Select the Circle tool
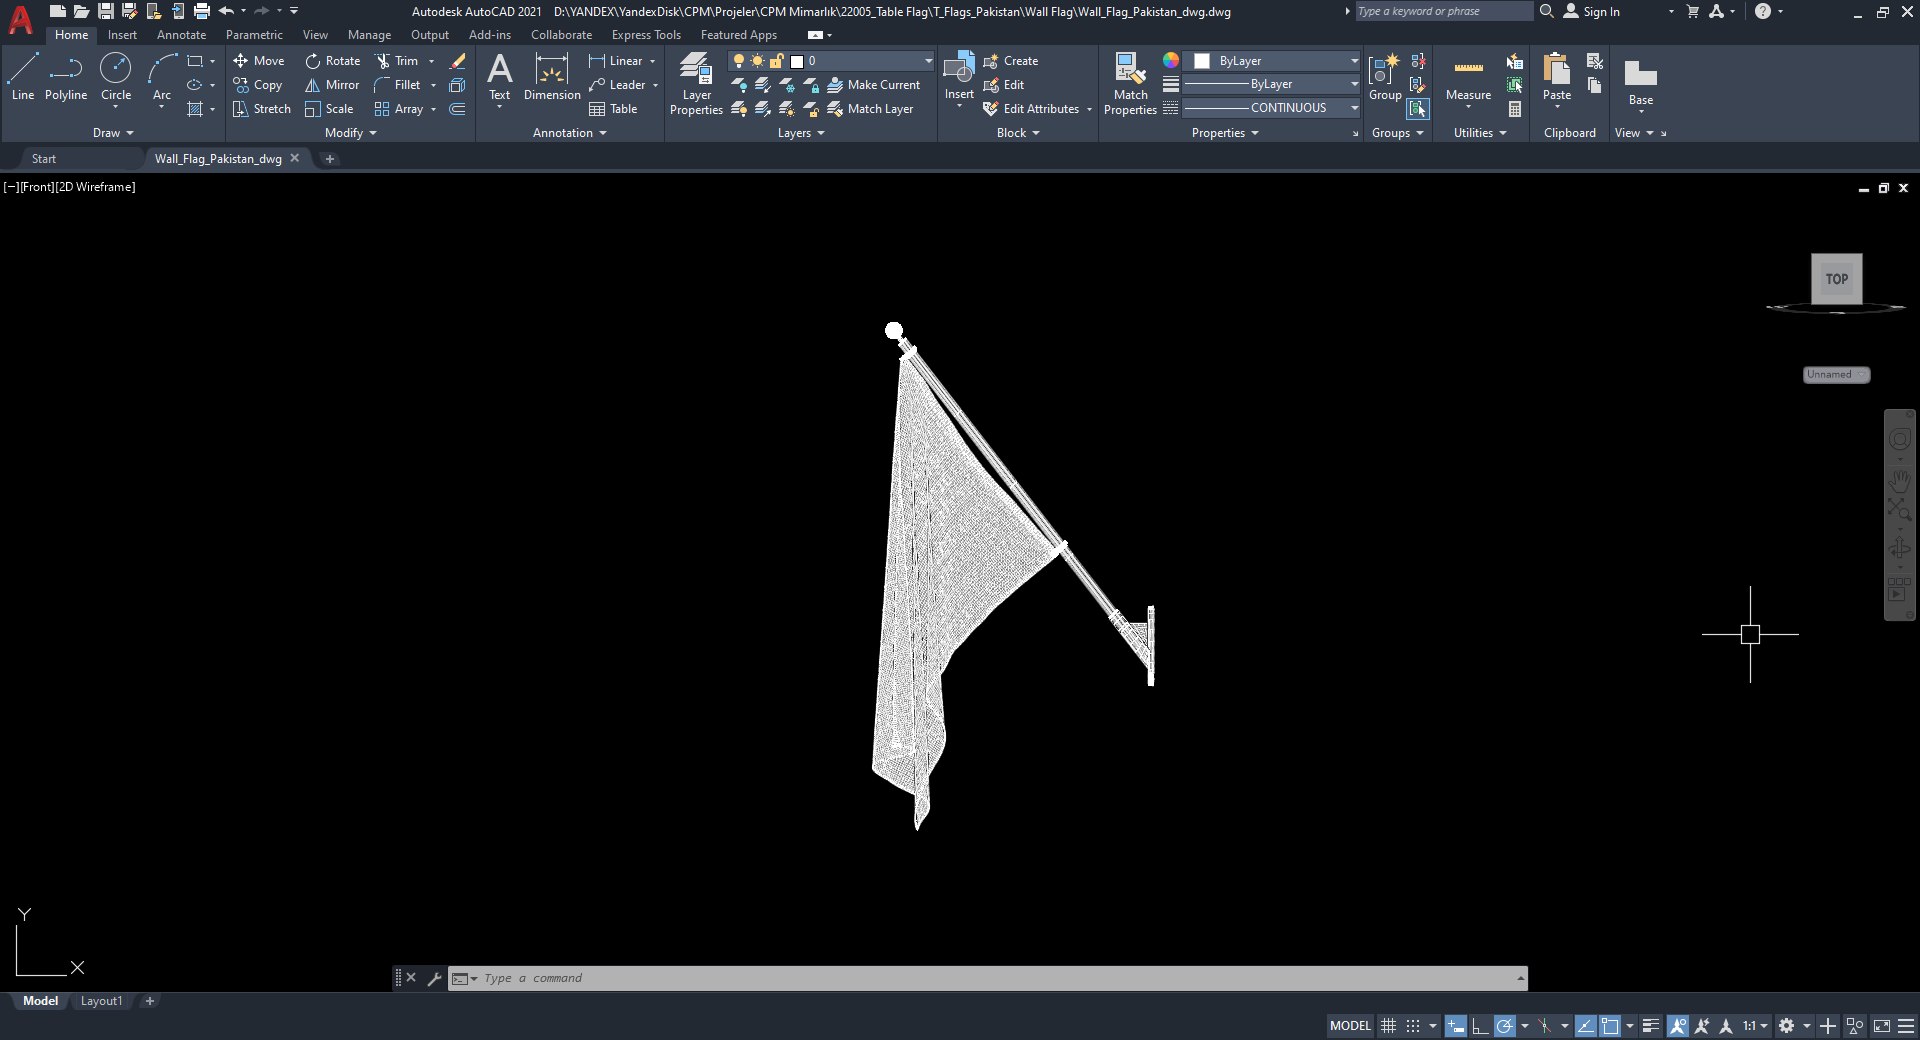Screen dimensions: 1920x1040 [x=116, y=77]
